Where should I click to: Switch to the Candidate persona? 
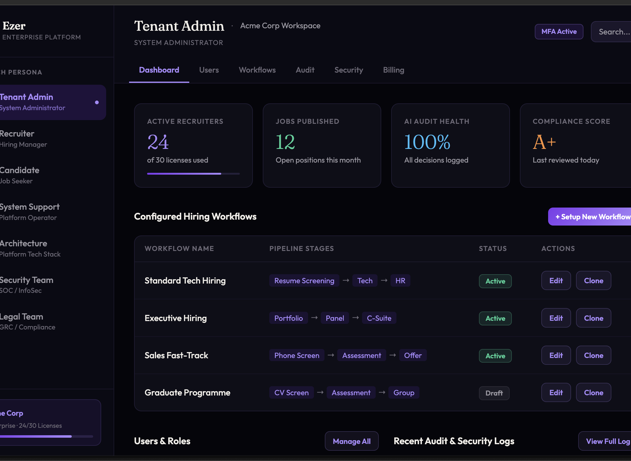(52, 175)
